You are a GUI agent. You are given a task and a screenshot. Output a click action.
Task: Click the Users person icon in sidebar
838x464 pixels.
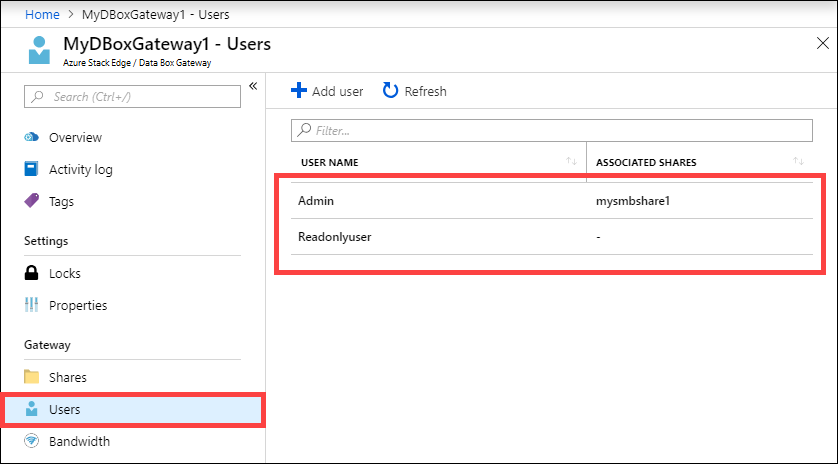point(32,409)
